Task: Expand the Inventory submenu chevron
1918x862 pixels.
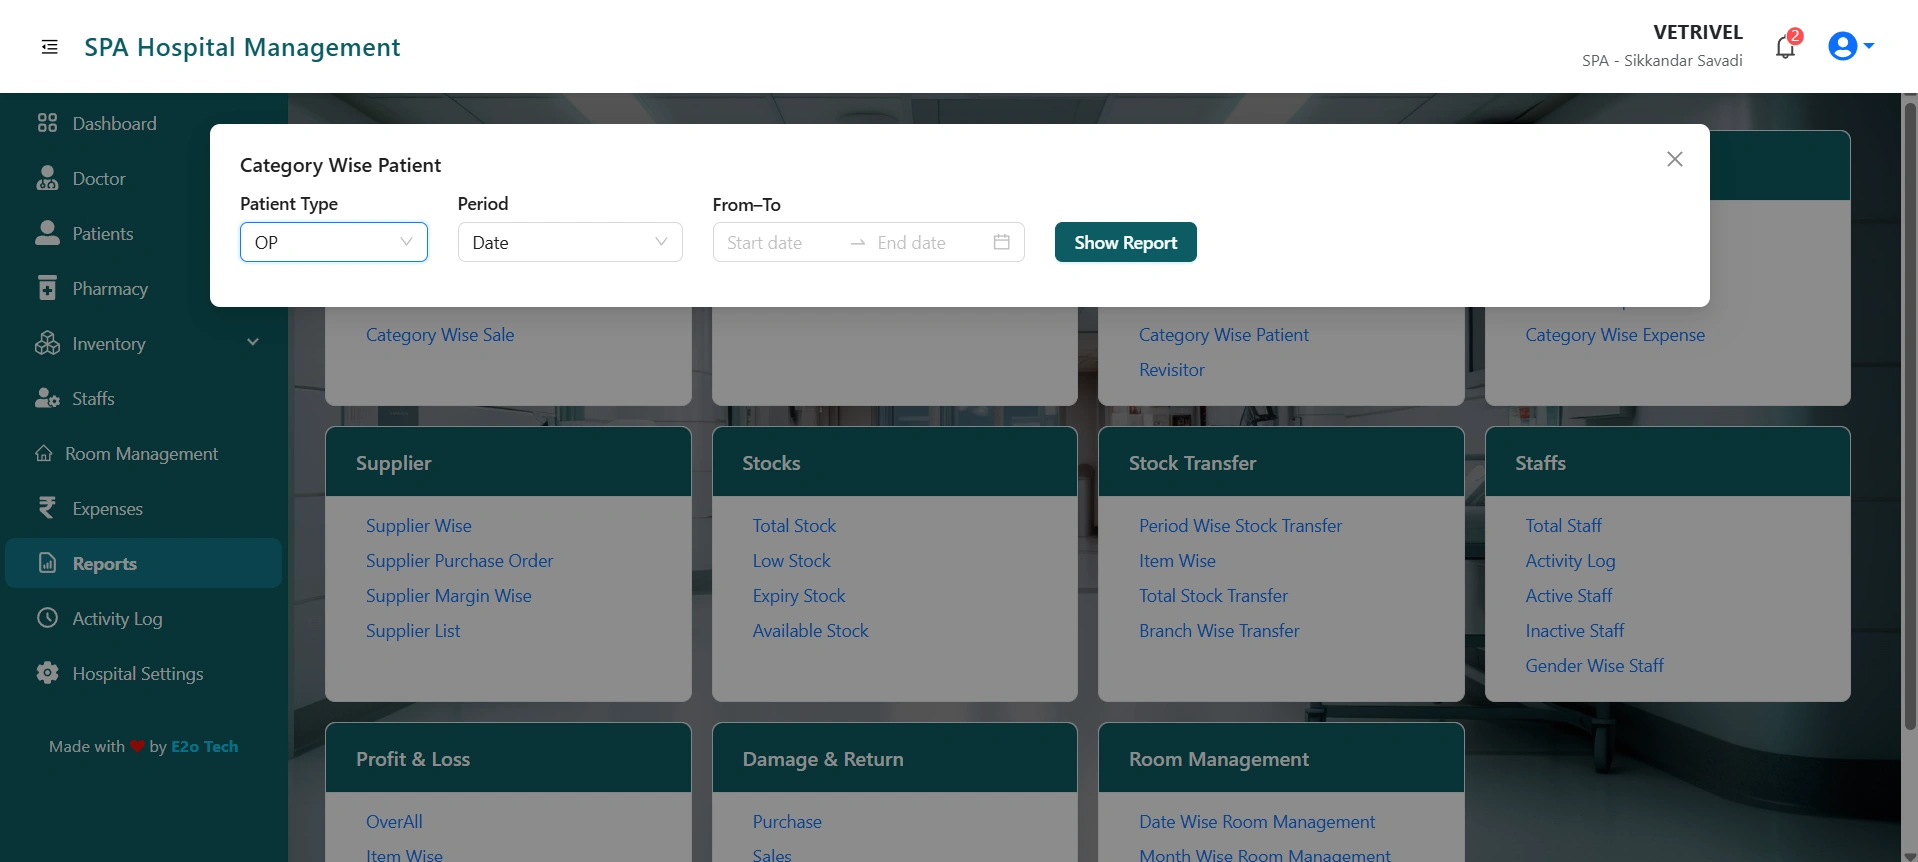Action: click(x=253, y=343)
